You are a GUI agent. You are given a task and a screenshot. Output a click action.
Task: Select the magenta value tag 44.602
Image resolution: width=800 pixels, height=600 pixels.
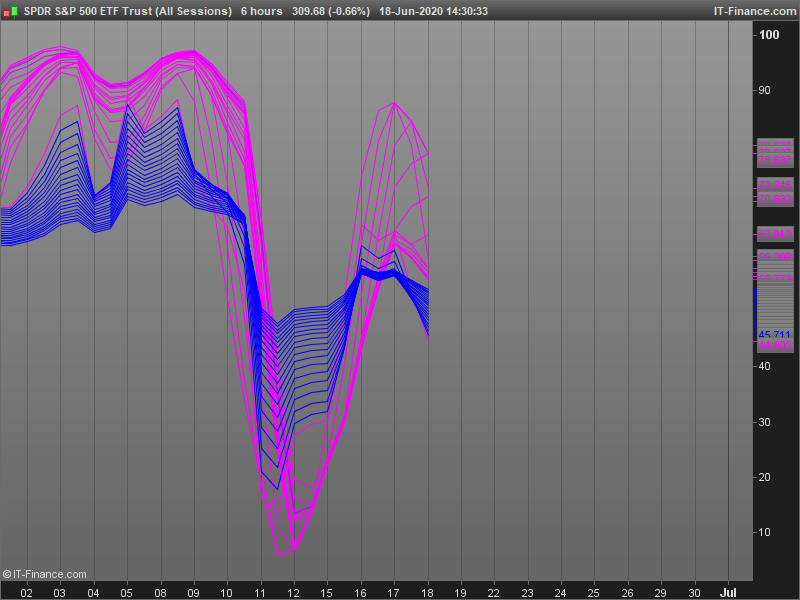point(775,345)
